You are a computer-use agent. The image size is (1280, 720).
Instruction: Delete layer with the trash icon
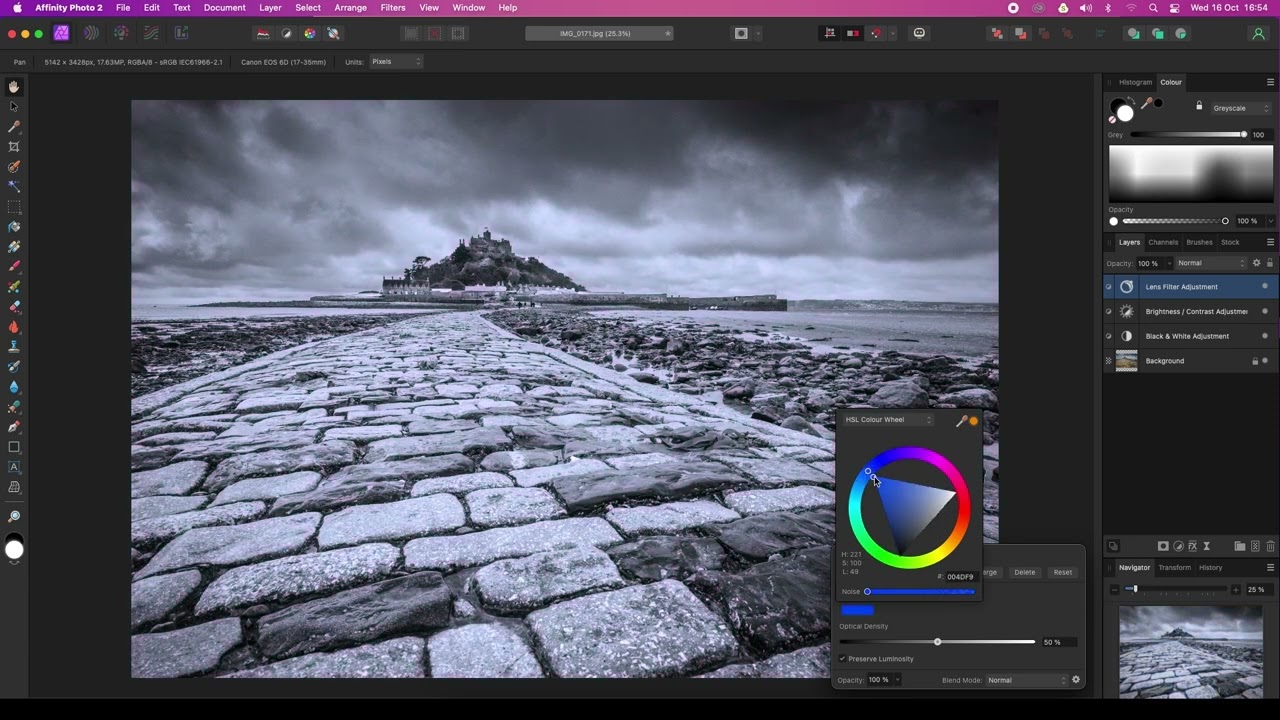click(1271, 546)
